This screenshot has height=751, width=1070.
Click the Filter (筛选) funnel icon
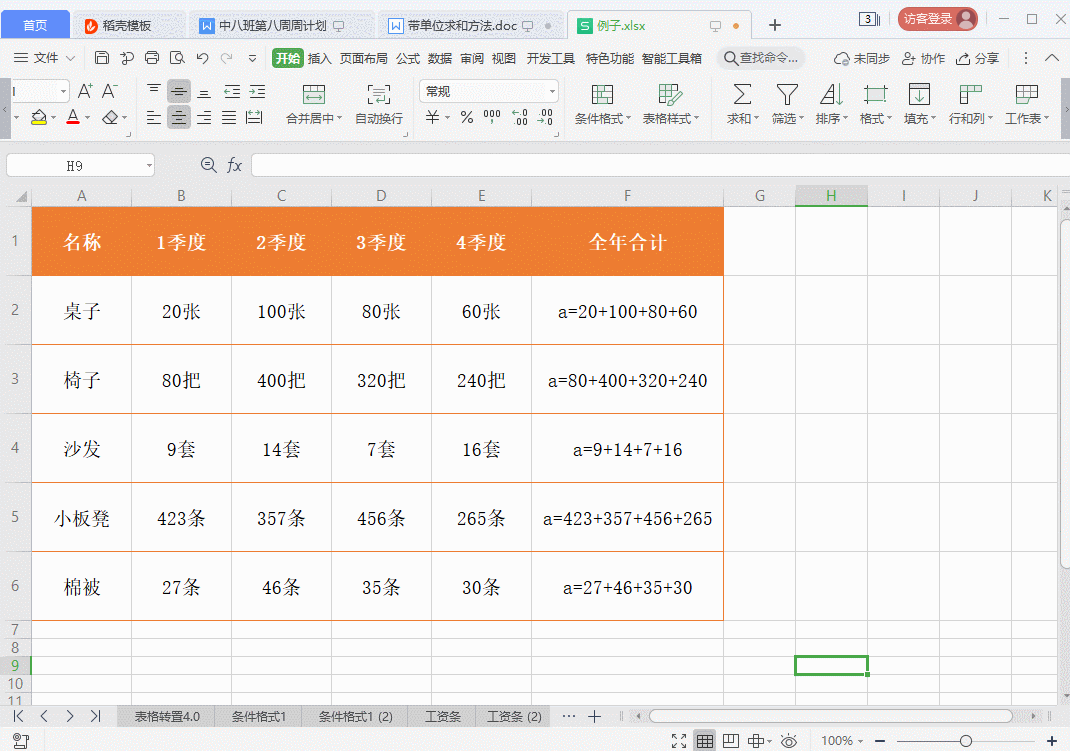pos(787,94)
